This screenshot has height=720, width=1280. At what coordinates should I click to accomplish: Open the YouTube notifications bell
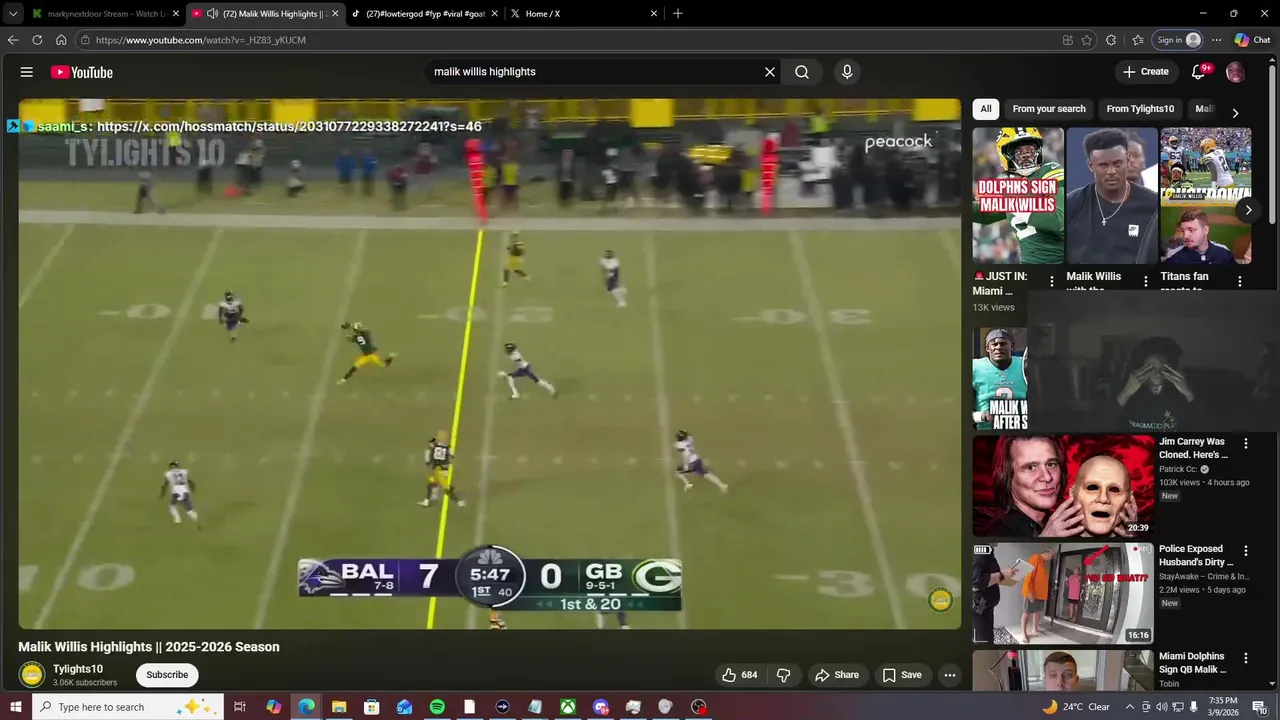coord(1198,72)
